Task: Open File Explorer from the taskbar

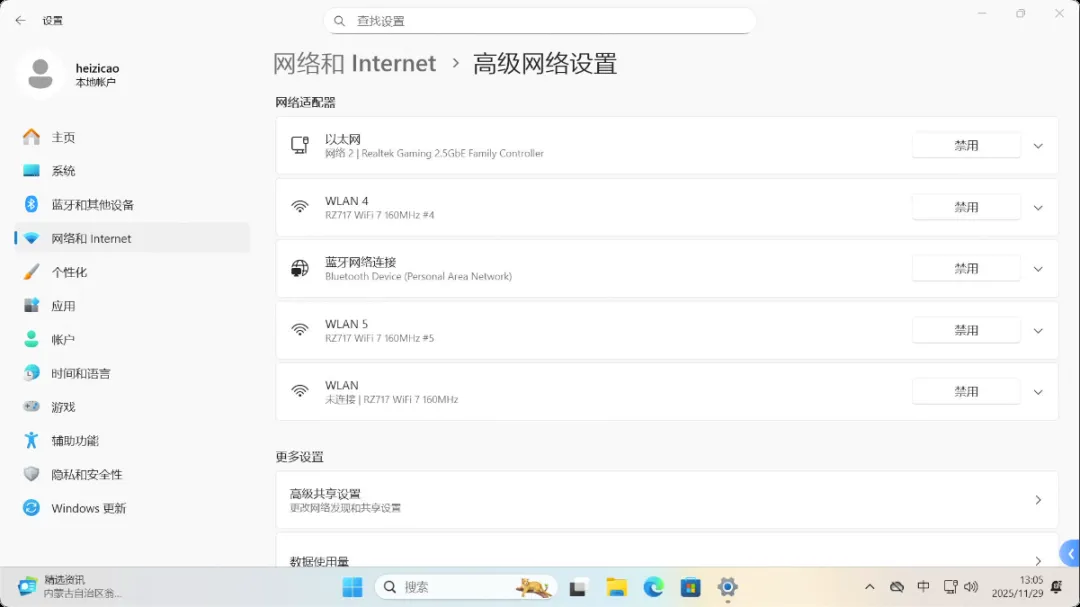Action: 616,587
